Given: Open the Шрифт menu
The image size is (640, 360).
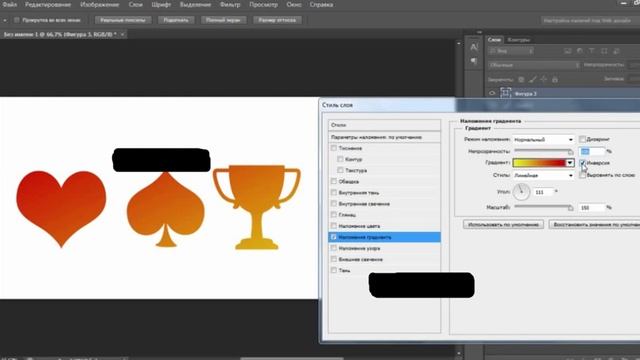Looking at the screenshot, I should point(161,5).
